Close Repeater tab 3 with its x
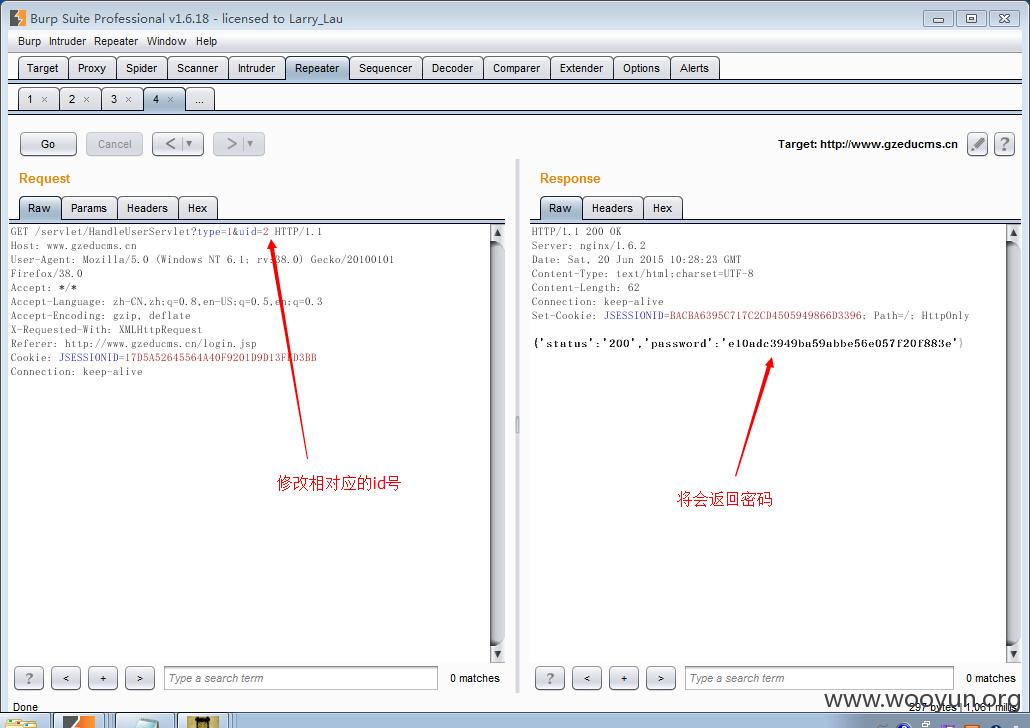The image size is (1030, 728). [128, 99]
